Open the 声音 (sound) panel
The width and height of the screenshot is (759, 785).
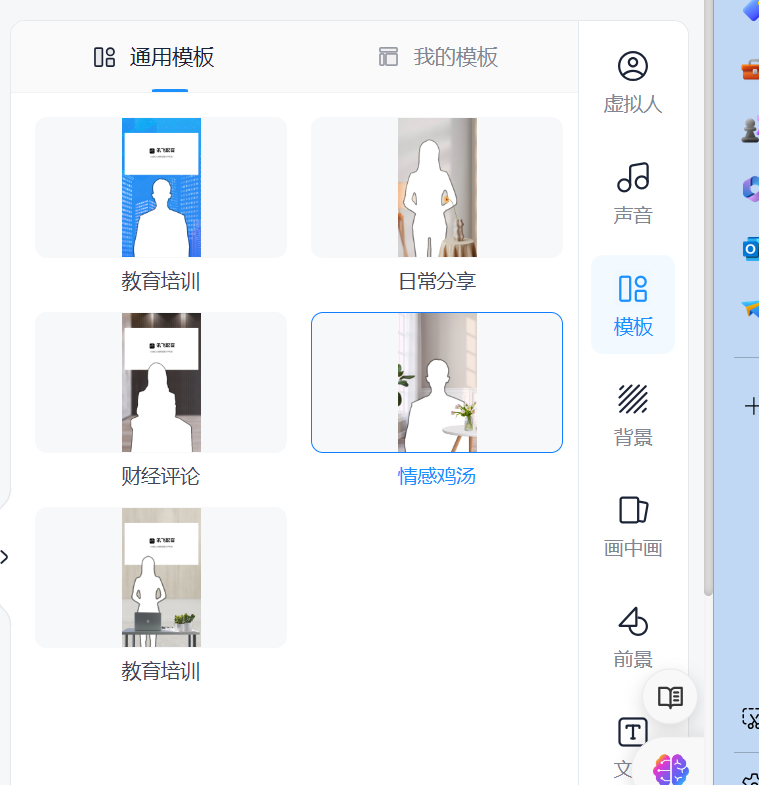pyautogui.click(x=632, y=193)
